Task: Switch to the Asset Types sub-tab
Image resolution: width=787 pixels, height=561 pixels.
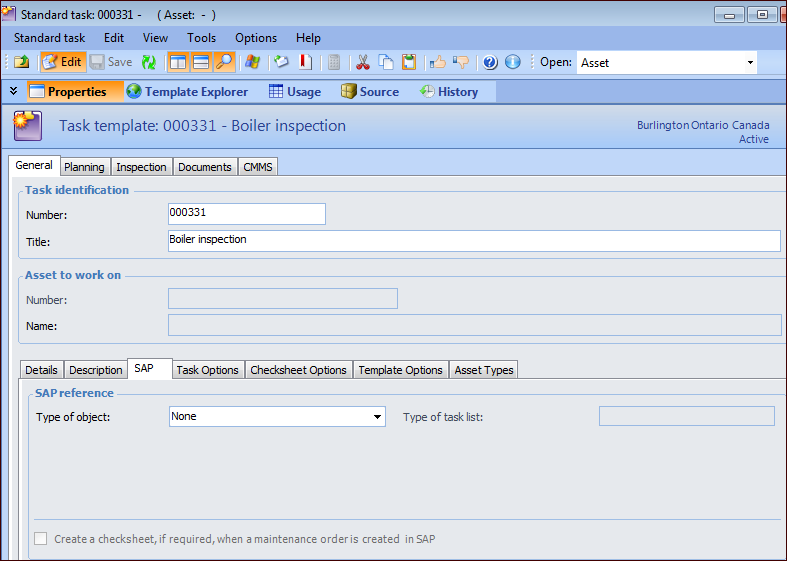Action: [x=484, y=370]
